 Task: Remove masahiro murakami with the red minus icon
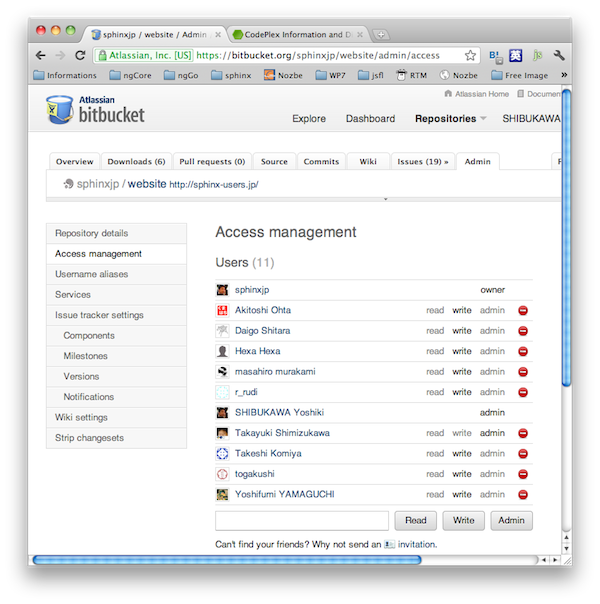(523, 372)
